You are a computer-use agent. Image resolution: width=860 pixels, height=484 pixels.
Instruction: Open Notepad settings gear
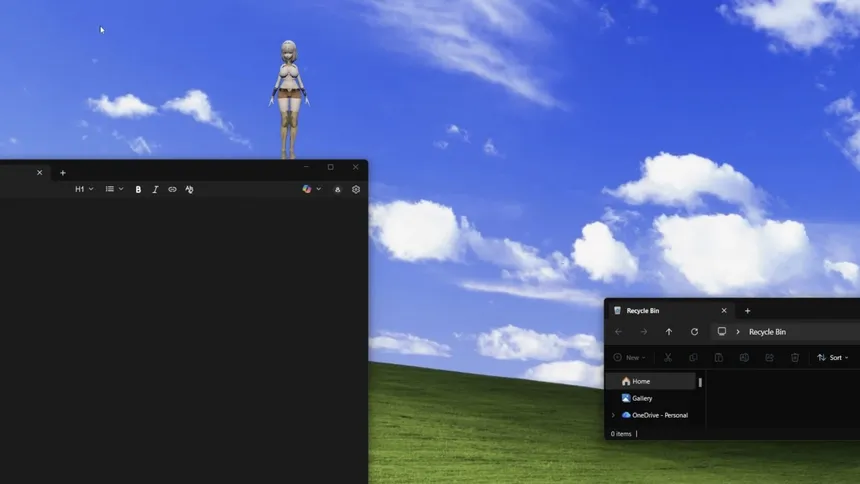356,189
